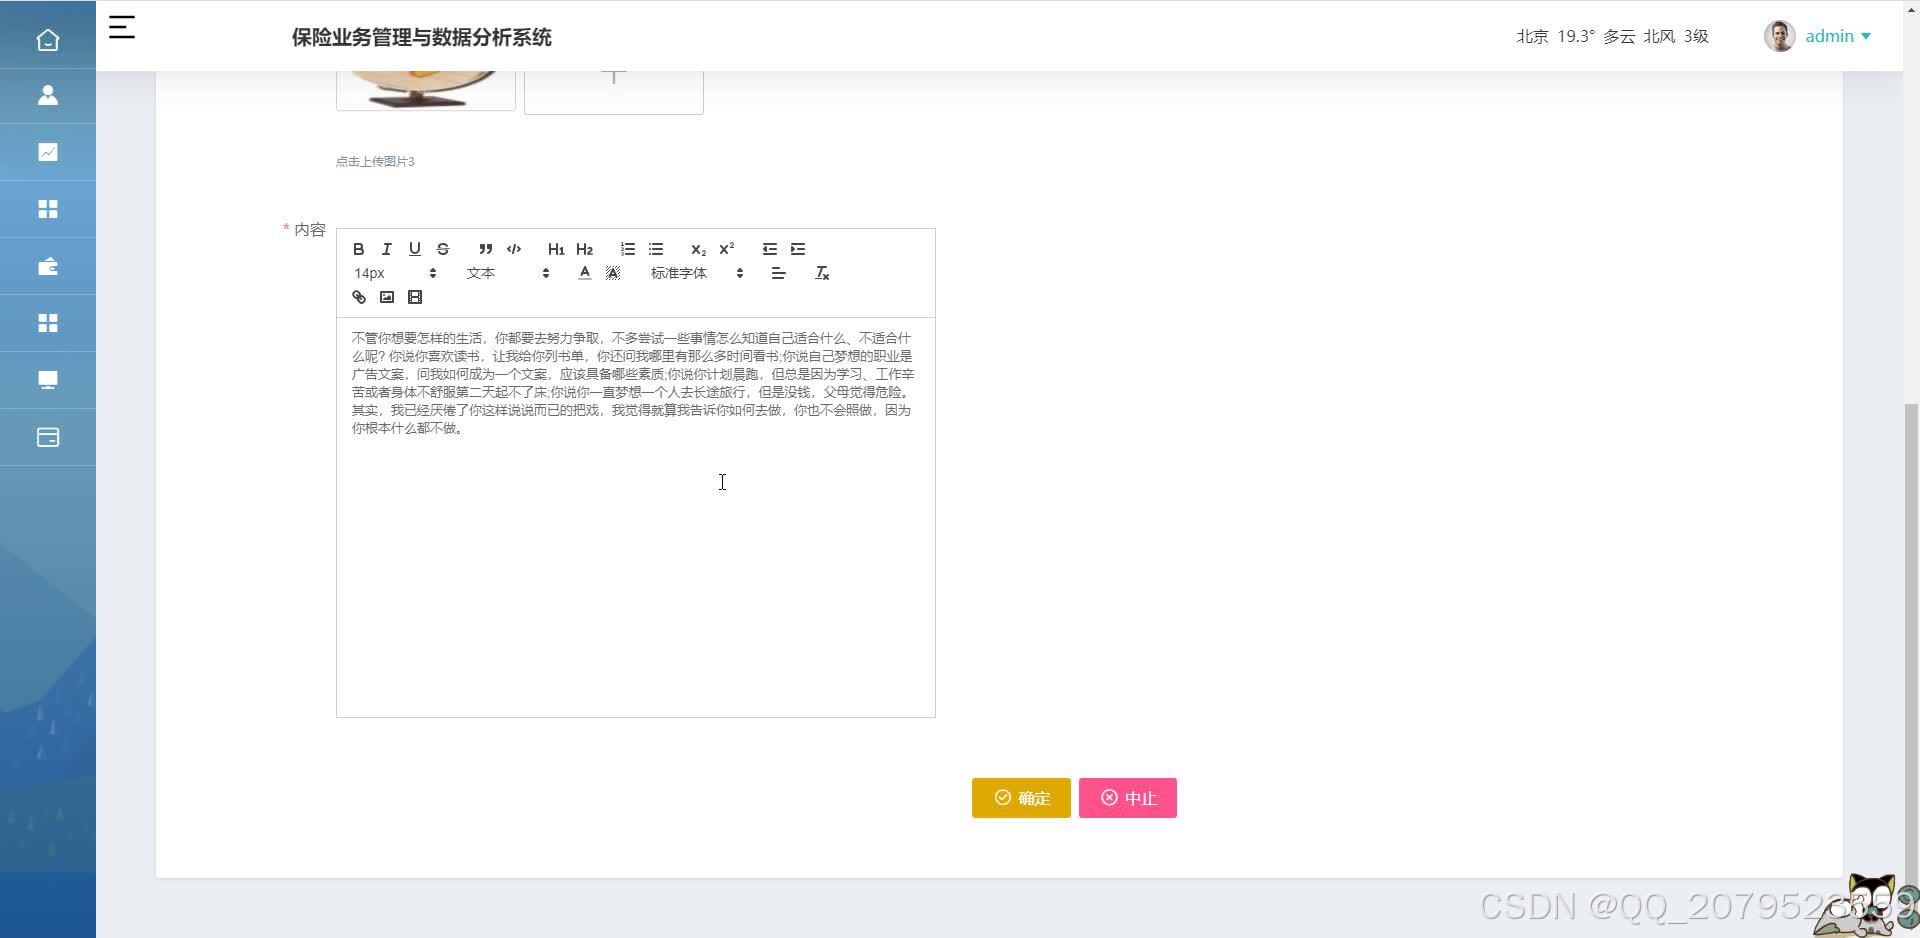Screen dimensions: 1920x938
Task: Embed a video in the editor
Action: click(415, 297)
